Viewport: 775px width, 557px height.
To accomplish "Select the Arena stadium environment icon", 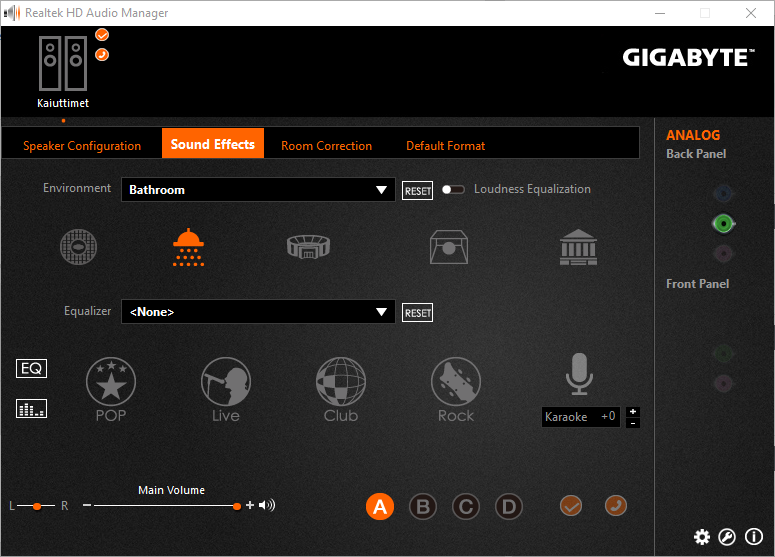I will 308,247.
